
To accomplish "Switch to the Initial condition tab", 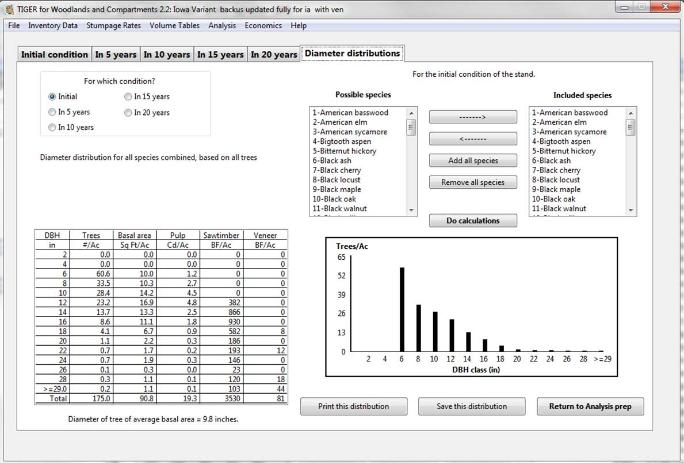I will point(55,54).
